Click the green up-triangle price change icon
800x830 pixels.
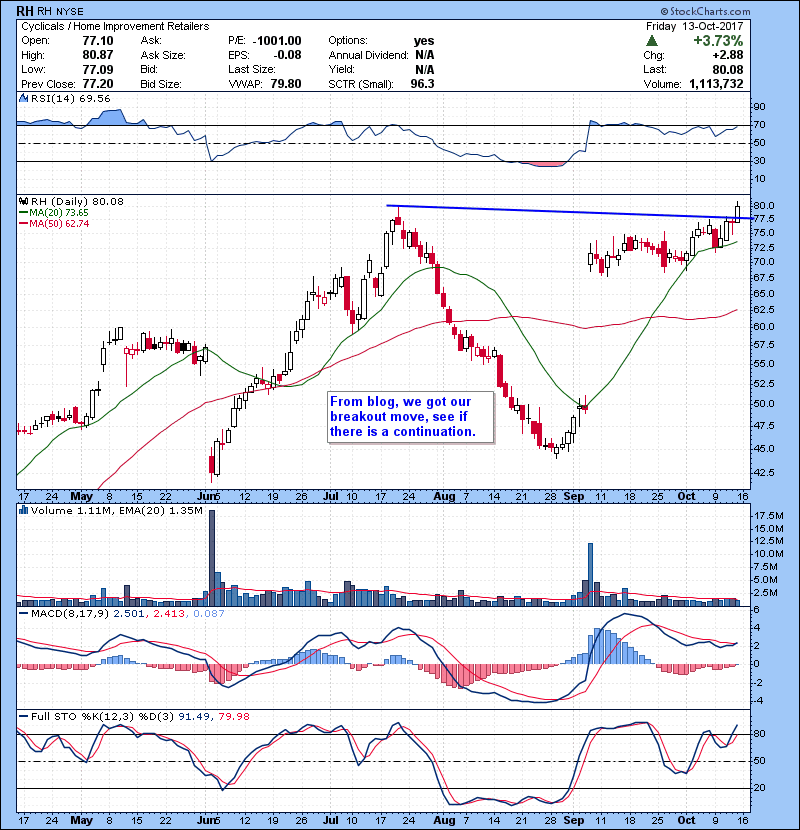point(652,41)
